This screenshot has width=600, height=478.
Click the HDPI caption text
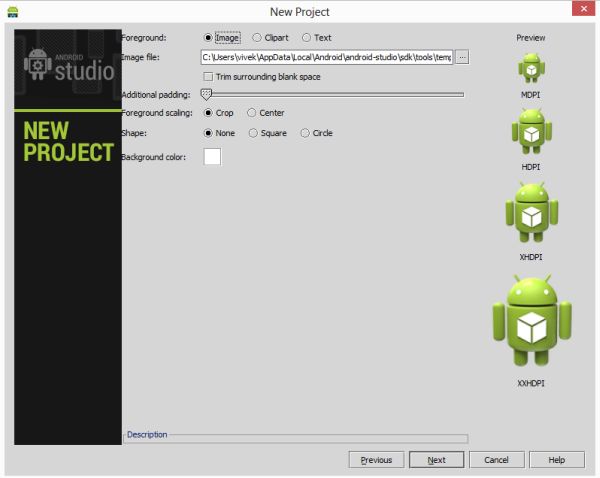(x=531, y=167)
